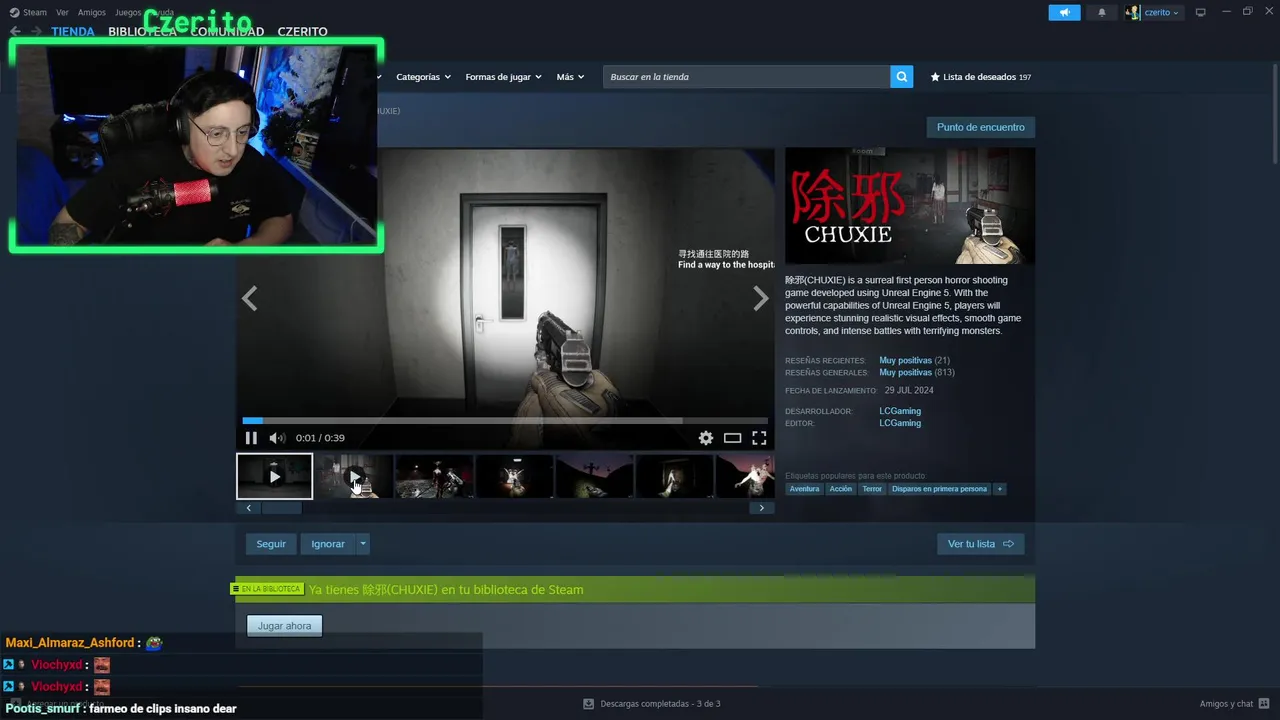Image resolution: width=1280 pixels, height=720 pixels.
Task: Expand the Más dropdown
Action: point(570,77)
